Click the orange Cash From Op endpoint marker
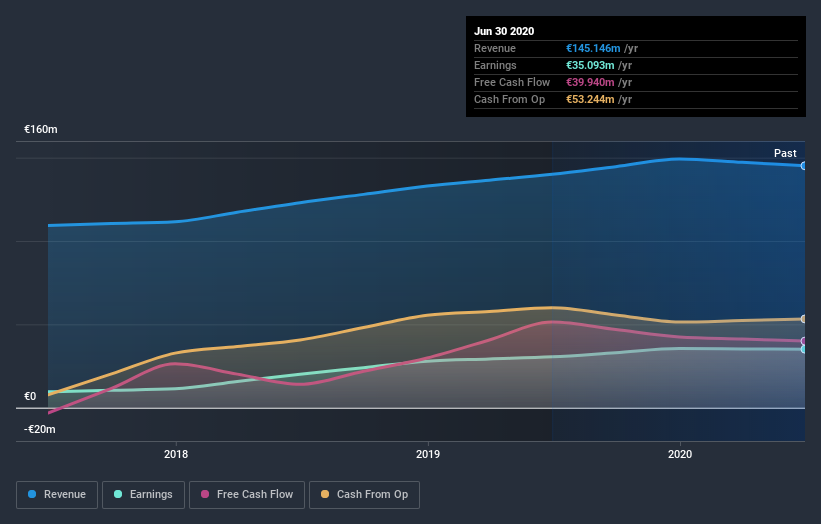 [x=804, y=319]
